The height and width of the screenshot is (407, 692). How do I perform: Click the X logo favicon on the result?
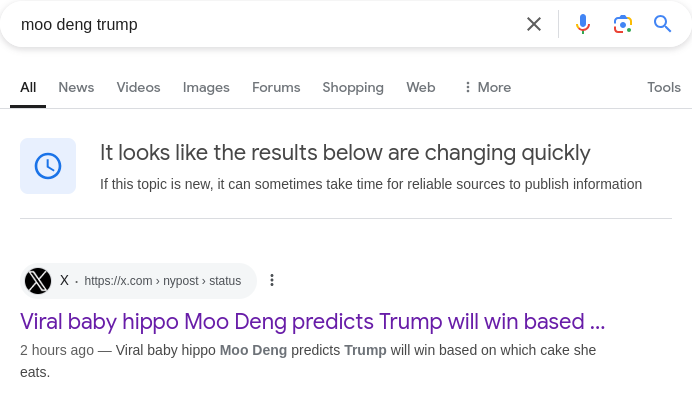[38, 281]
